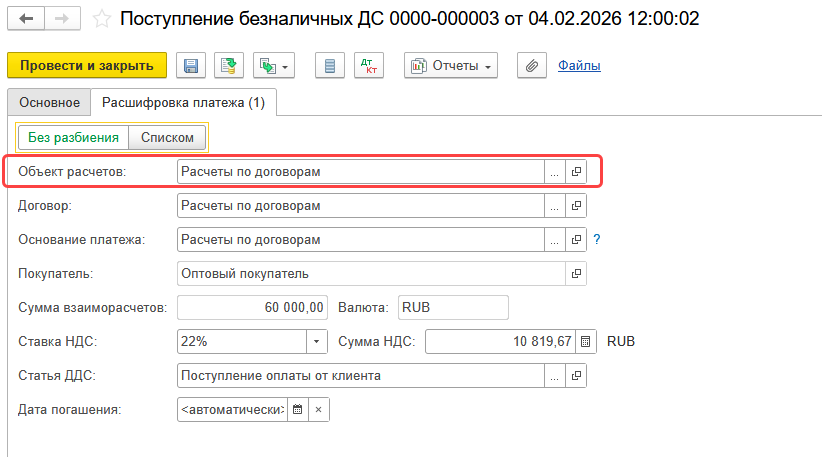
Task: Click the Post document icon
Action: coord(229,66)
